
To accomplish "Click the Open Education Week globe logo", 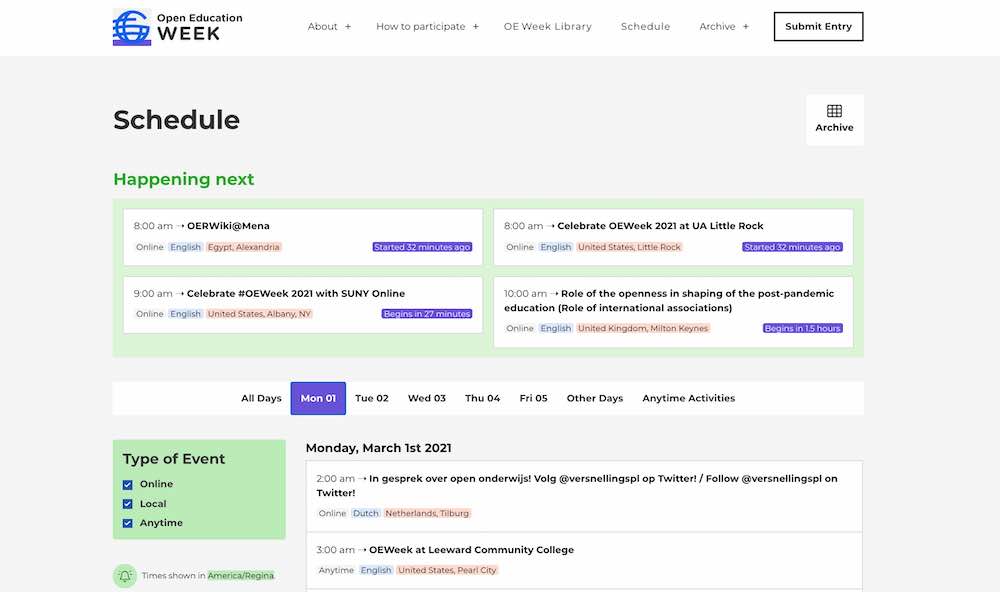I will point(132,27).
